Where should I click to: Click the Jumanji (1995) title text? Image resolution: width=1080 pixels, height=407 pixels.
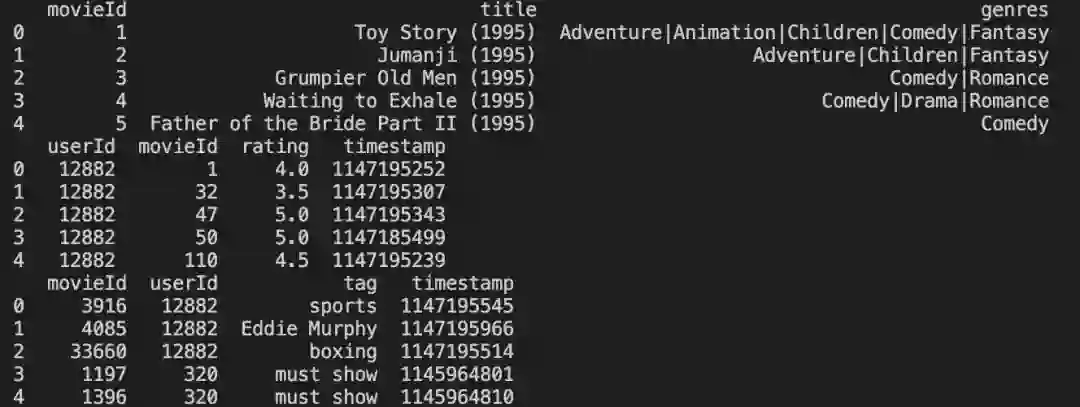456,56
